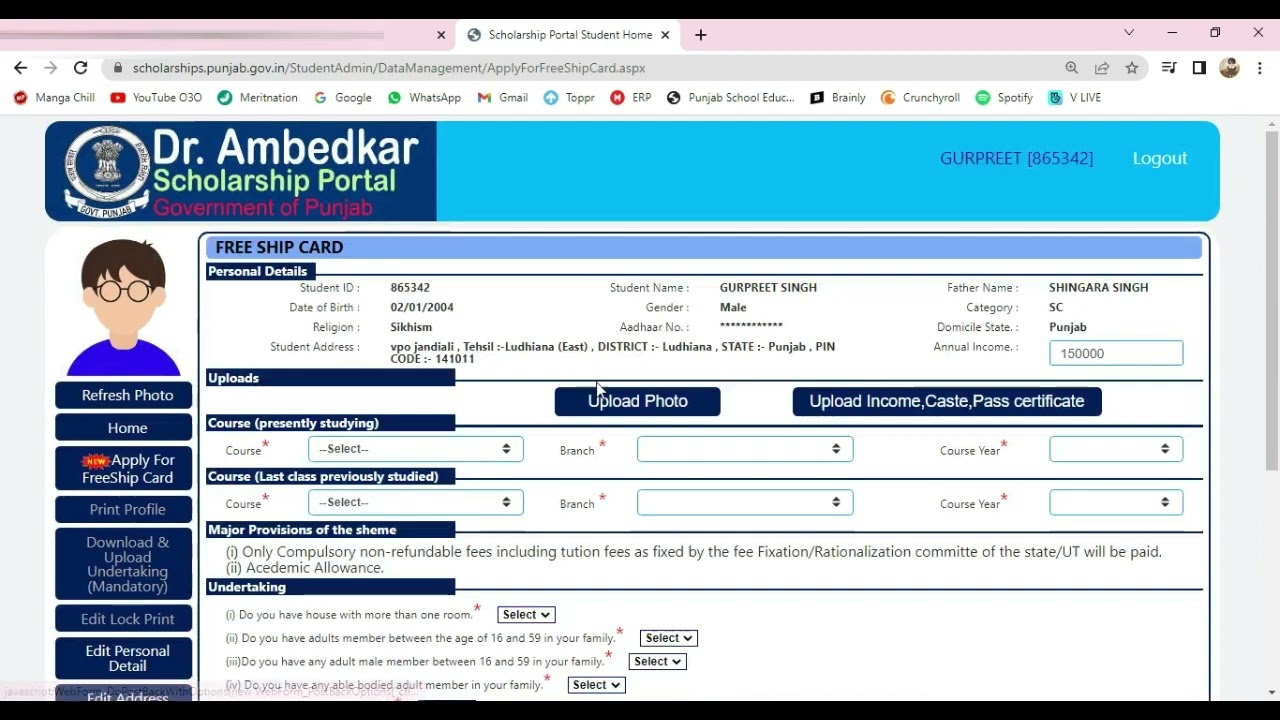Screen dimensions: 1280x720
Task: Click Refresh Photo button
Action: point(123,395)
